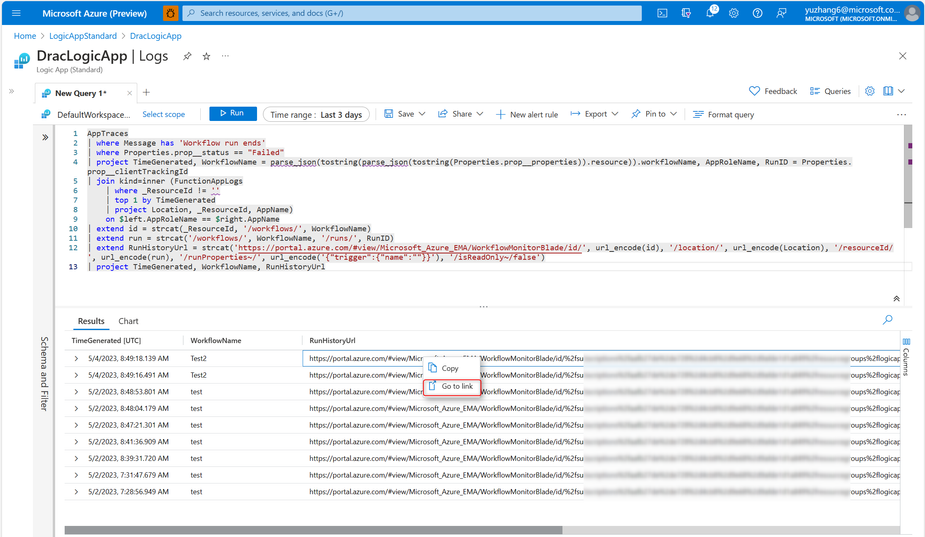925x537 pixels.
Task: Close the DracLogicApp Logs blade
Action: [x=903, y=56]
